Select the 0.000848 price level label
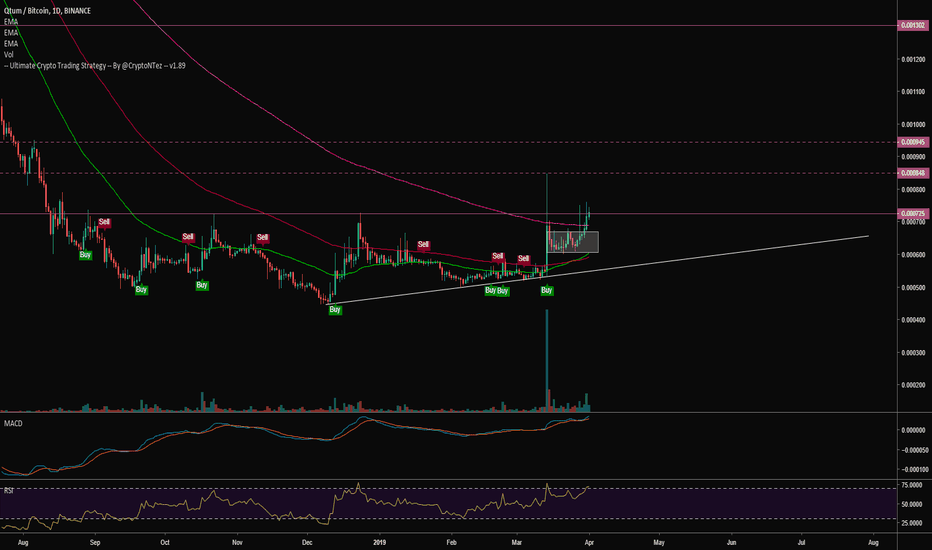Screen dimensions: 932x550 [912, 173]
